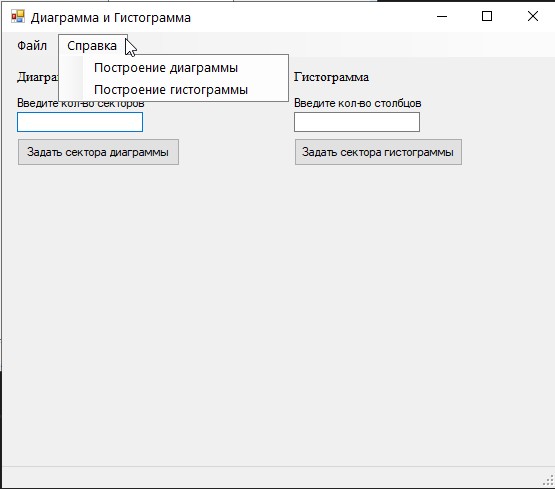Click the icon margin beside Построение гистограммы
Viewport: 555px width, 489px height.
pos(72,90)
